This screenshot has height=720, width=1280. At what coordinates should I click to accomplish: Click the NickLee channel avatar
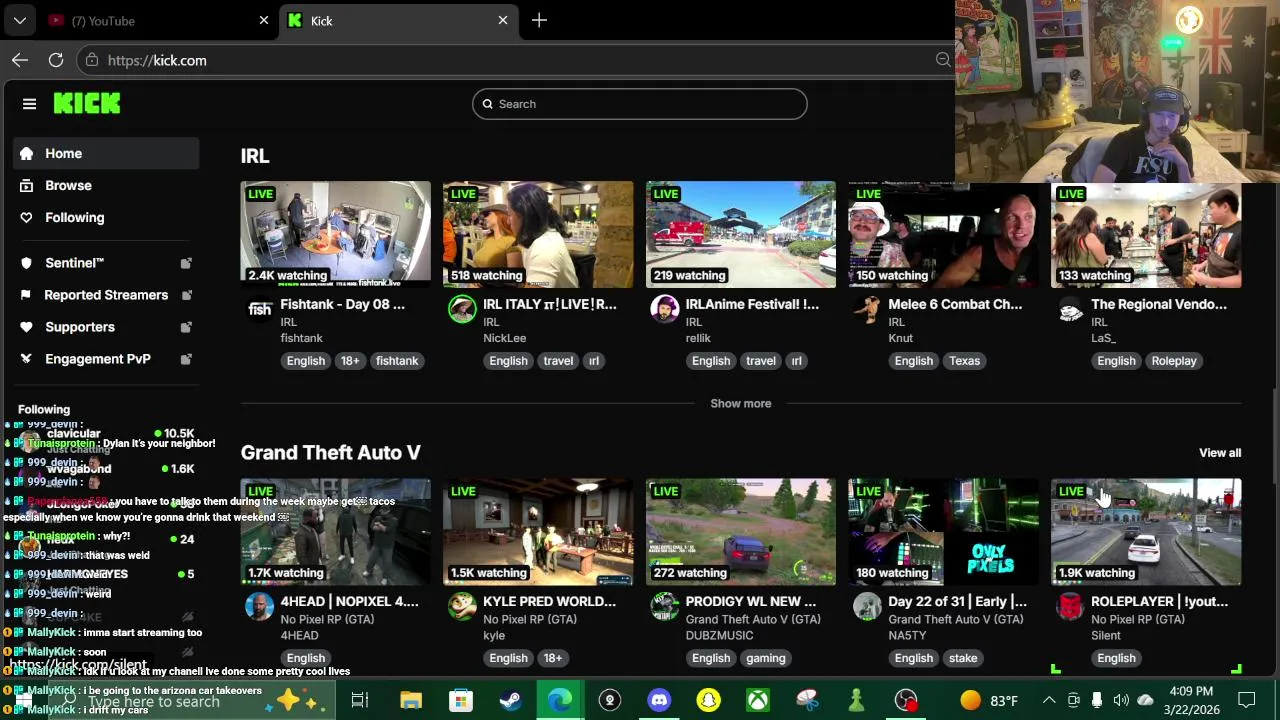click(x=462, y=309)
